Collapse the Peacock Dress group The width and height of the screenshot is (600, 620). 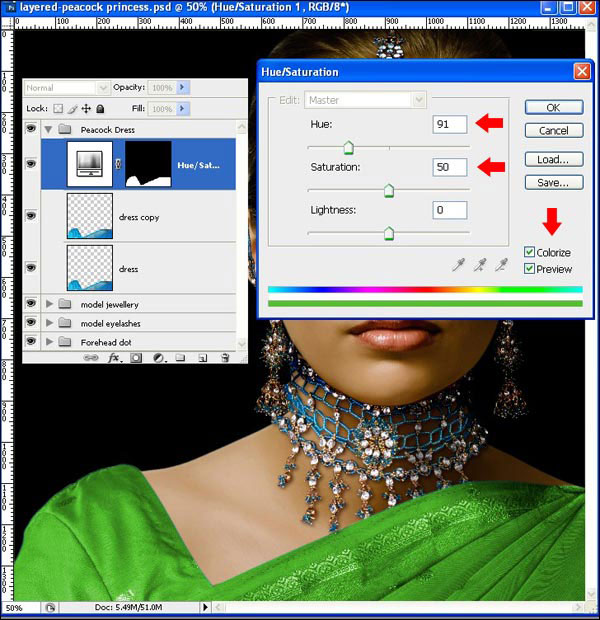pos(48,130)
